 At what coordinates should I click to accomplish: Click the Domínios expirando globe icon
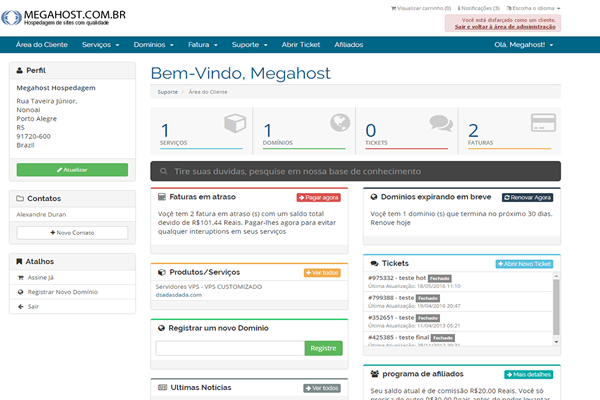click(x=374, y=197)
